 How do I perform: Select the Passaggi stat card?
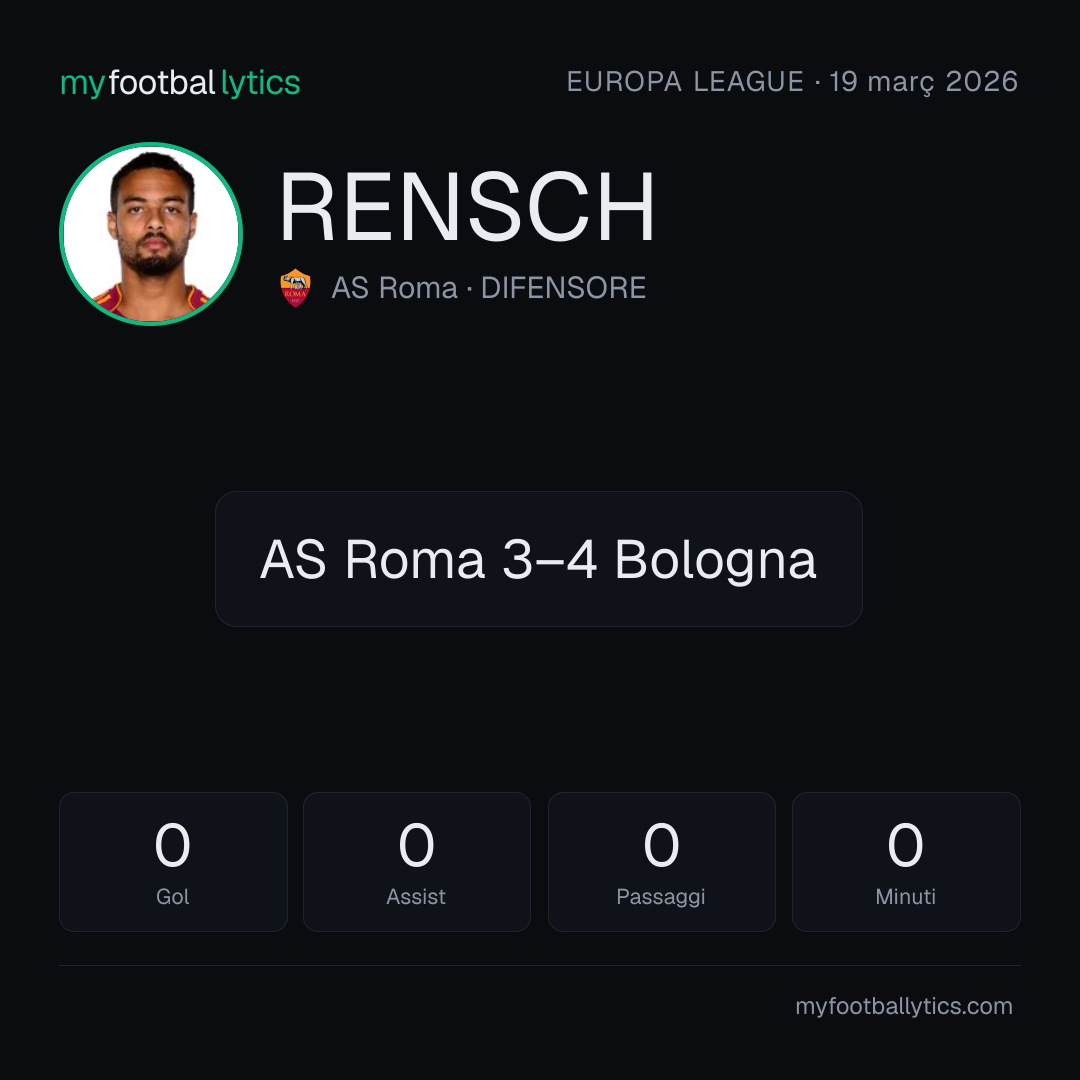[x=661, y=862]
